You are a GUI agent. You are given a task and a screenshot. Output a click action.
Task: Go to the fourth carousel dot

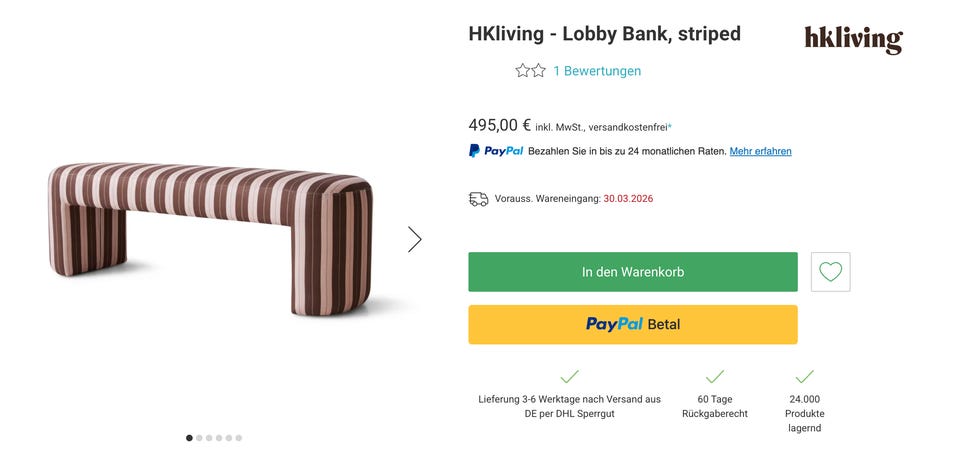pyautogui.click(x=219, y=438)
